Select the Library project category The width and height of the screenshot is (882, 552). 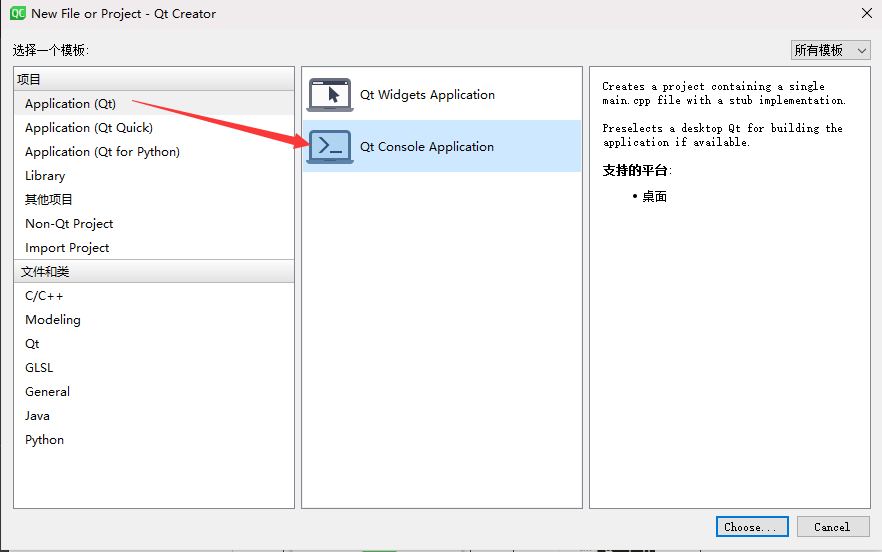154,176
